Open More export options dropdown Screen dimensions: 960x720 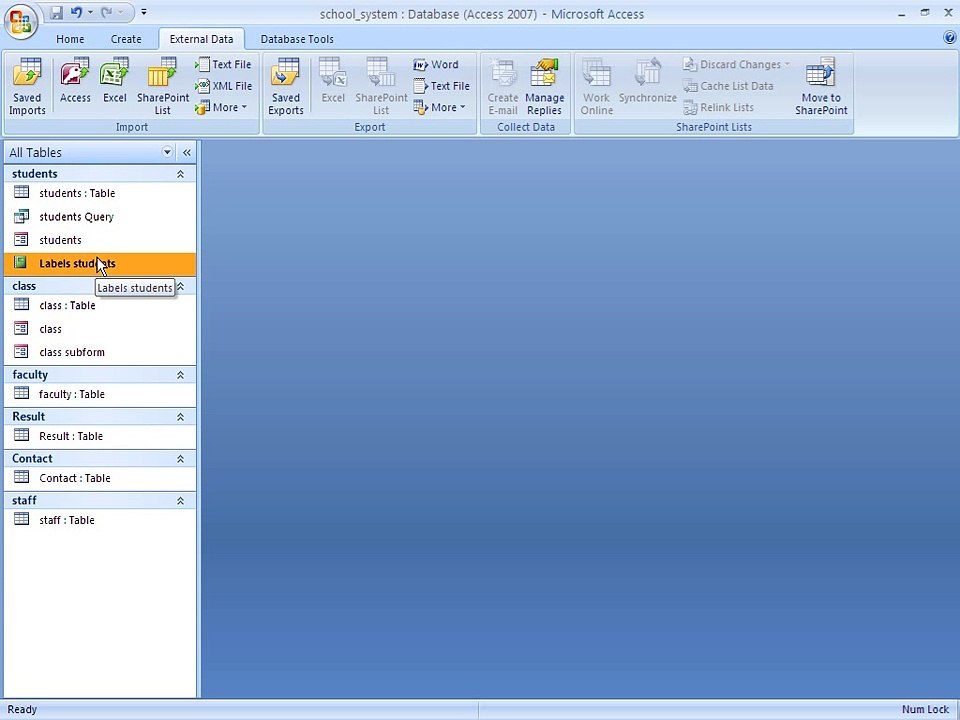pos(440,107)
